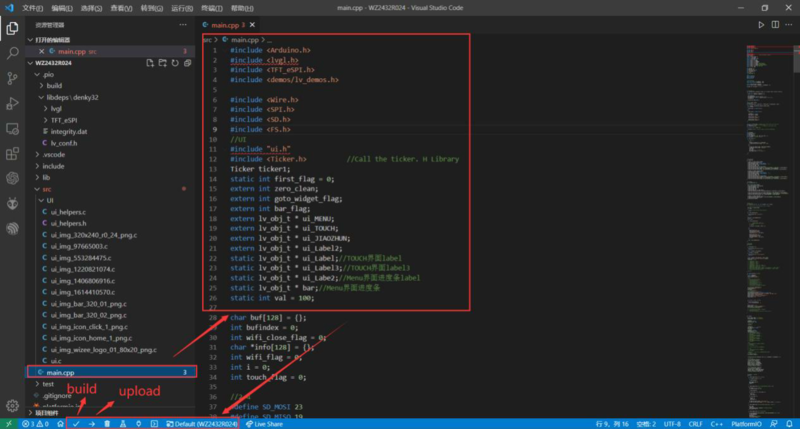The height and width of the screenshot is (429, 800).
Task: Click the feedback icon in status bar
Action: point(774,424)
